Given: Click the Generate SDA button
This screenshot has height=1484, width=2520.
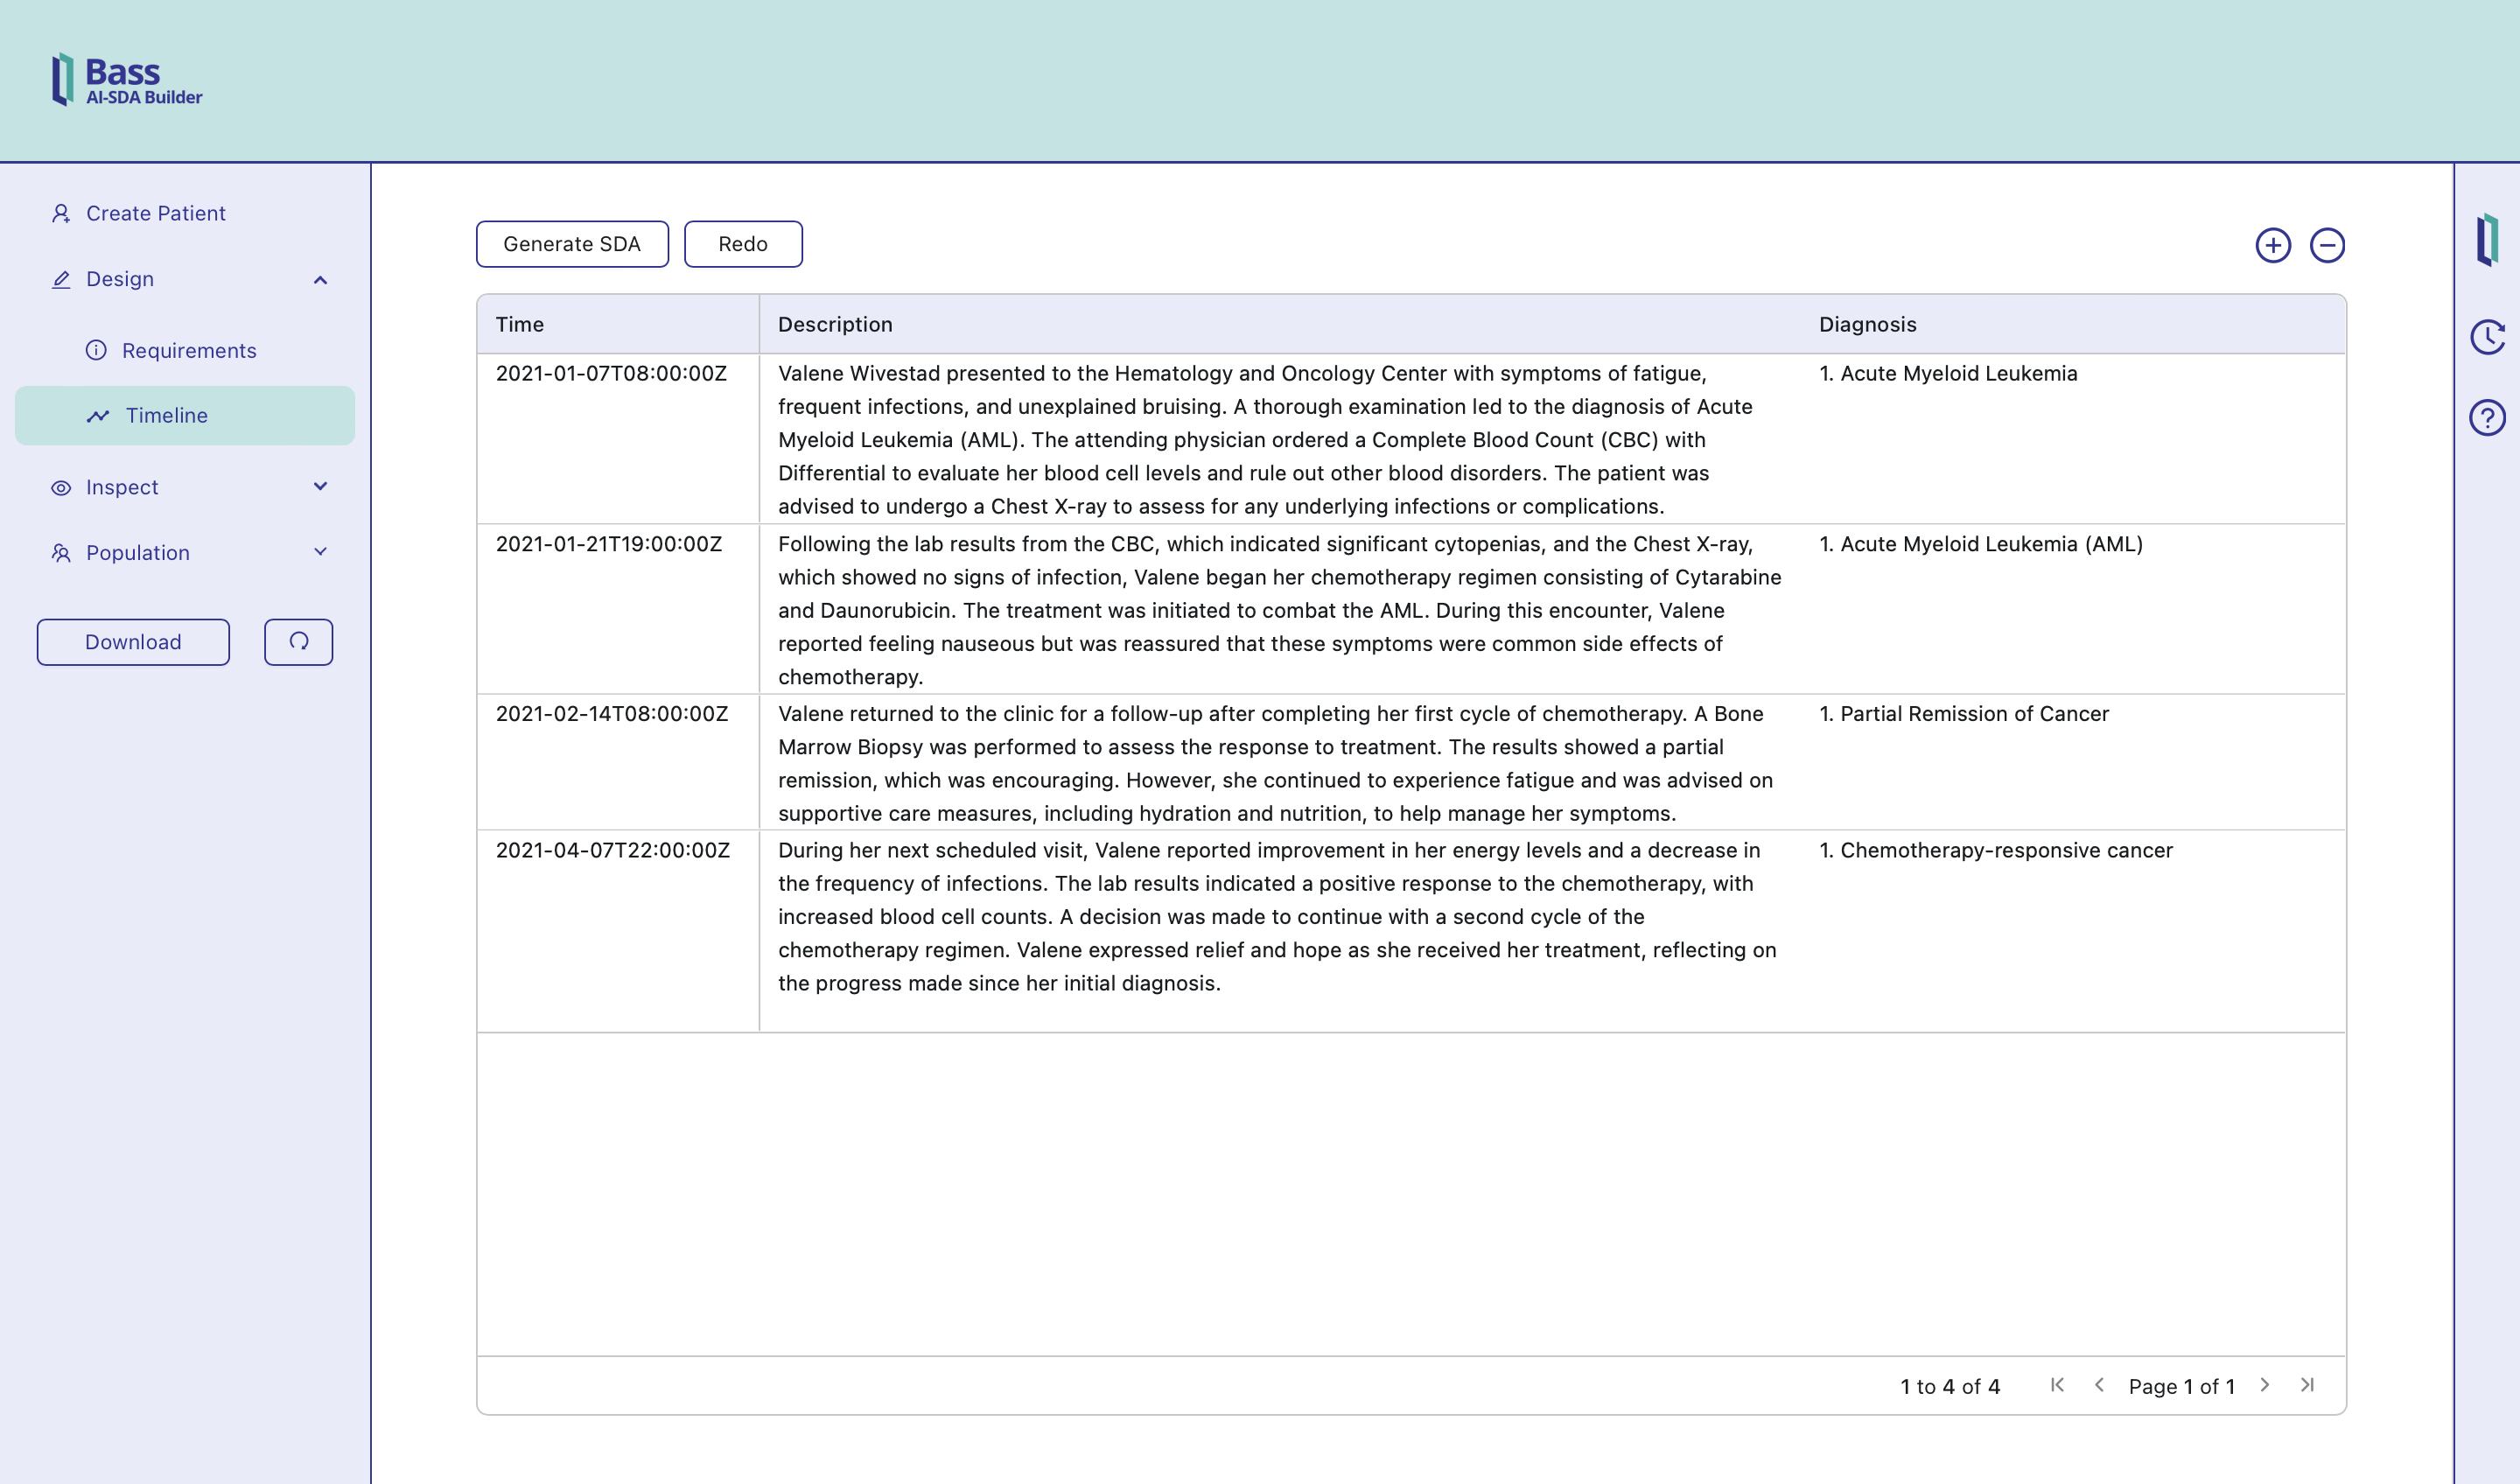Looking at the screenshot, I should point(572,244).
